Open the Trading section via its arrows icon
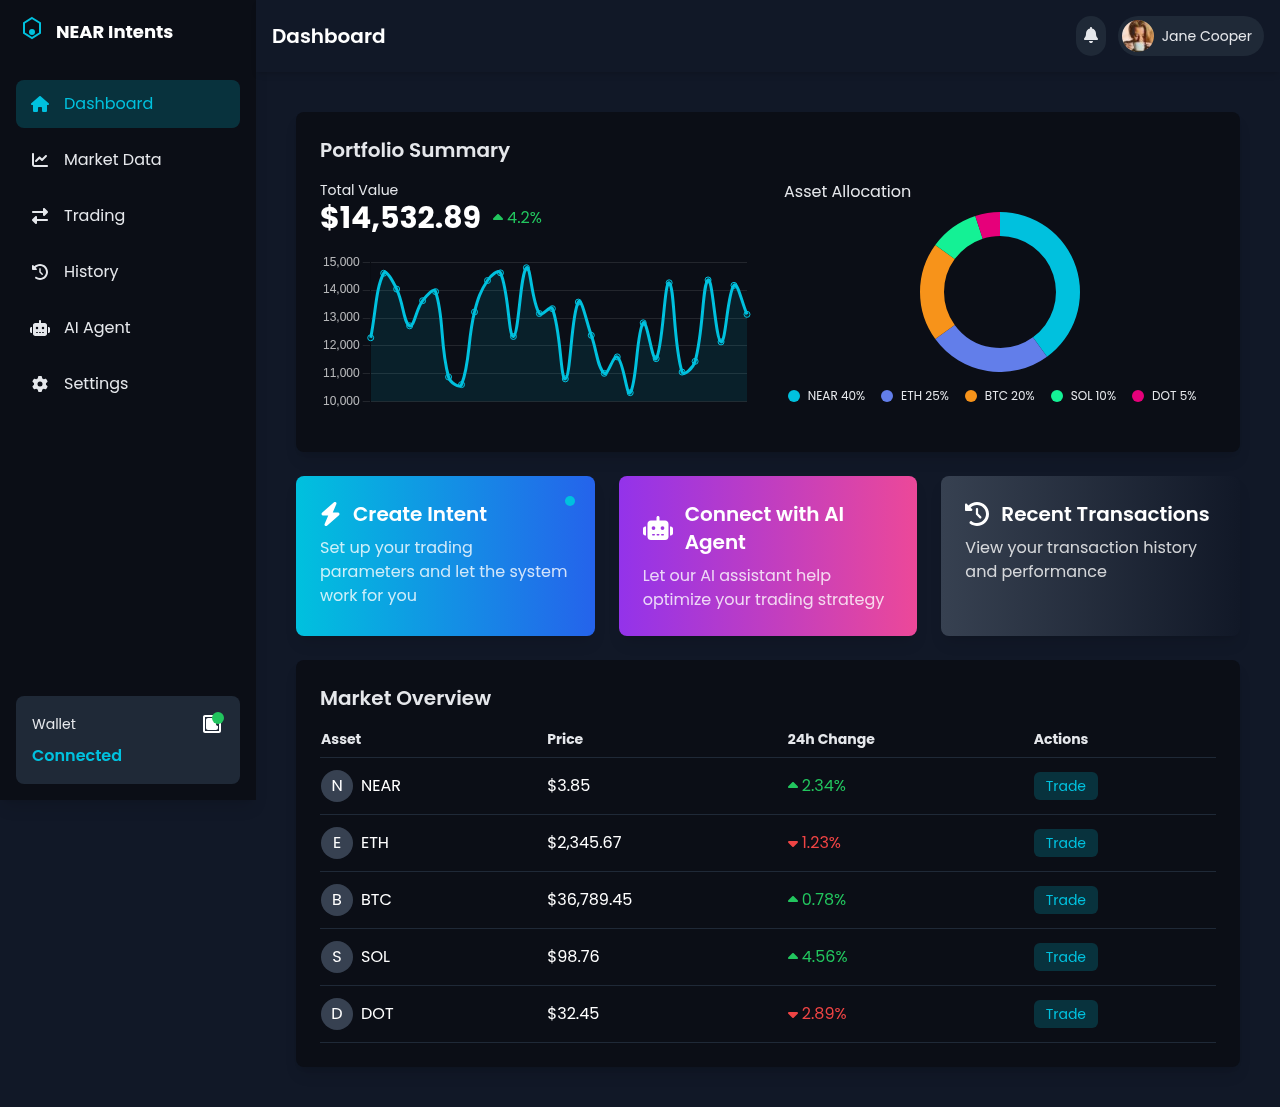Image resolution: width=1280 pixels, height=1107 pixels. coord(40,215)
